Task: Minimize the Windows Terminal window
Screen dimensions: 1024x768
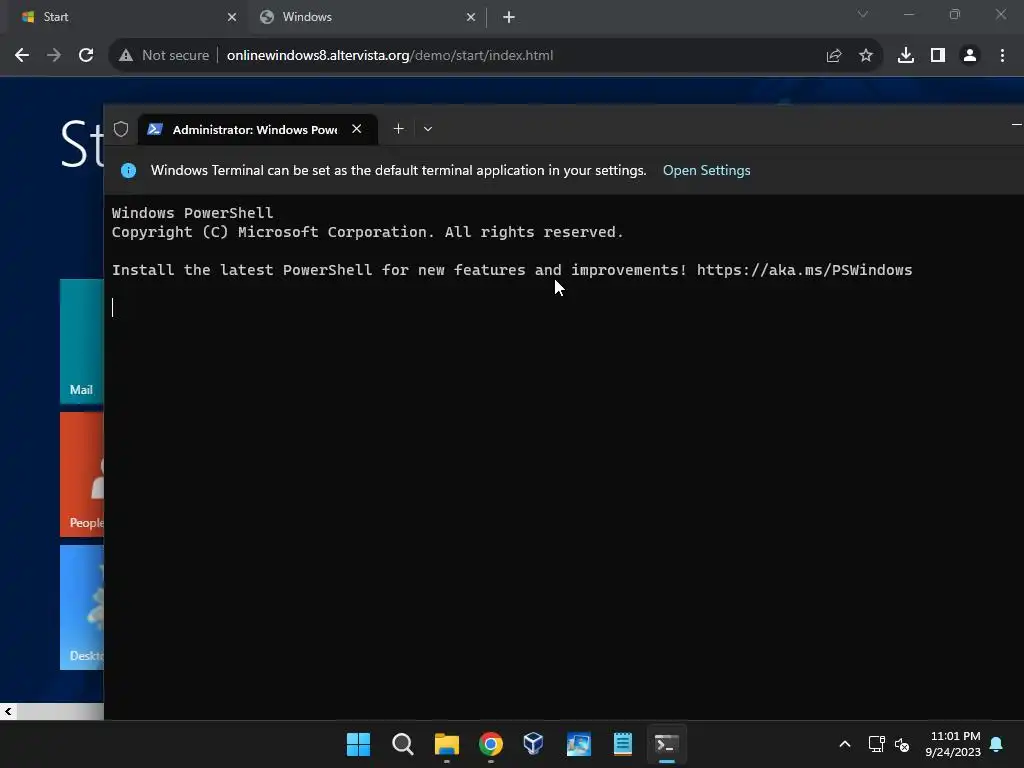Action: [x=1016, y=124]
